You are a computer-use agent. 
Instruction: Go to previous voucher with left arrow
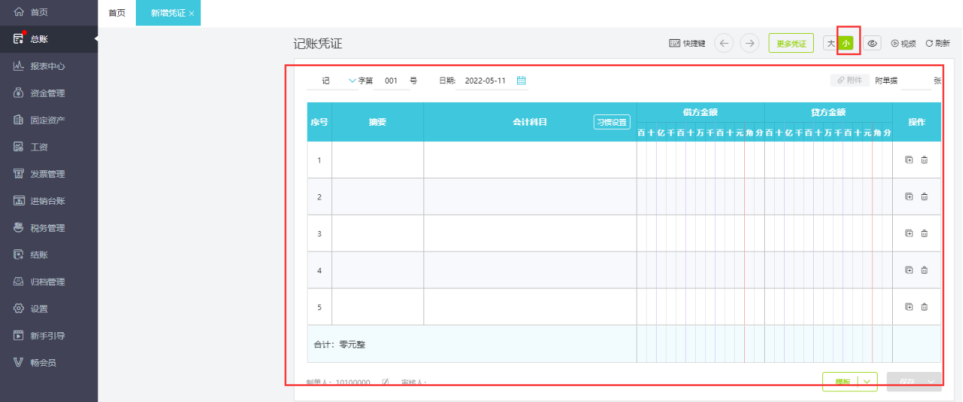[x=724, y=44]
